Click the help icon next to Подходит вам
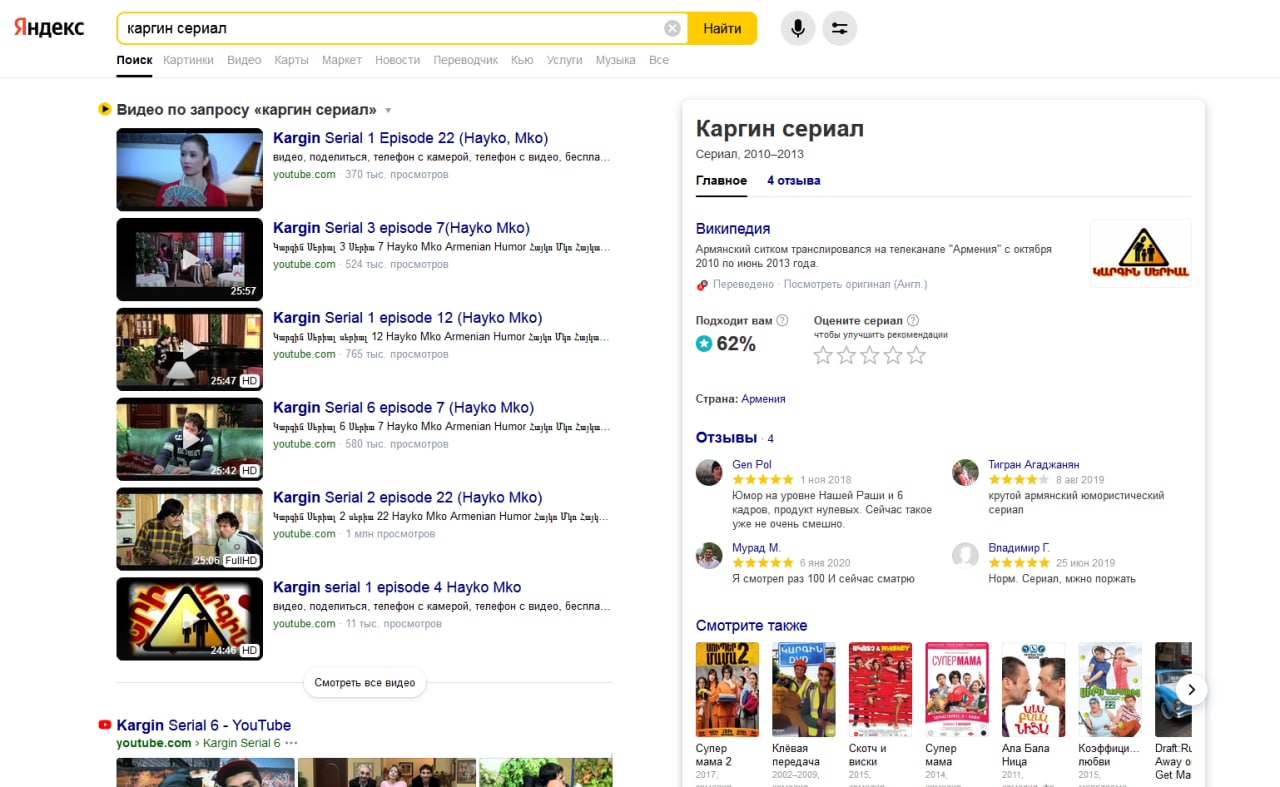 (782, 321)
